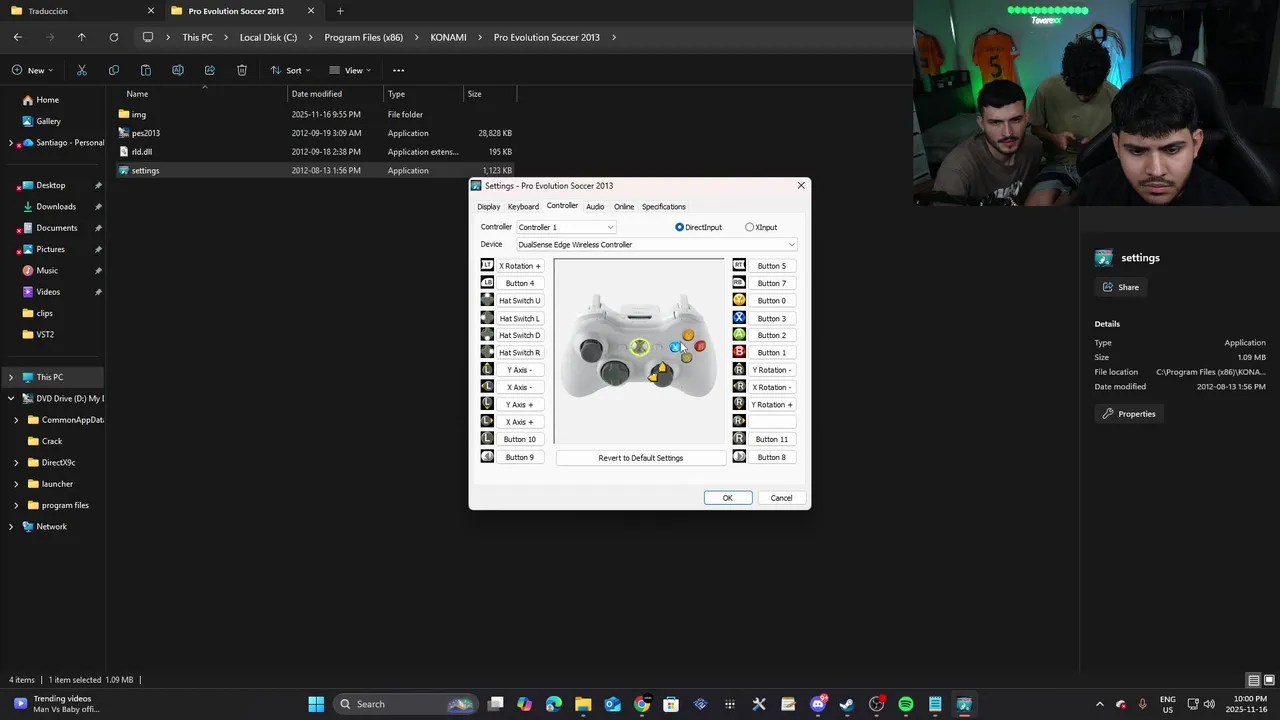1280x720 pixels.
Task: Click the LT trigger icon in Settings dialog
Action: coord(487,266)
